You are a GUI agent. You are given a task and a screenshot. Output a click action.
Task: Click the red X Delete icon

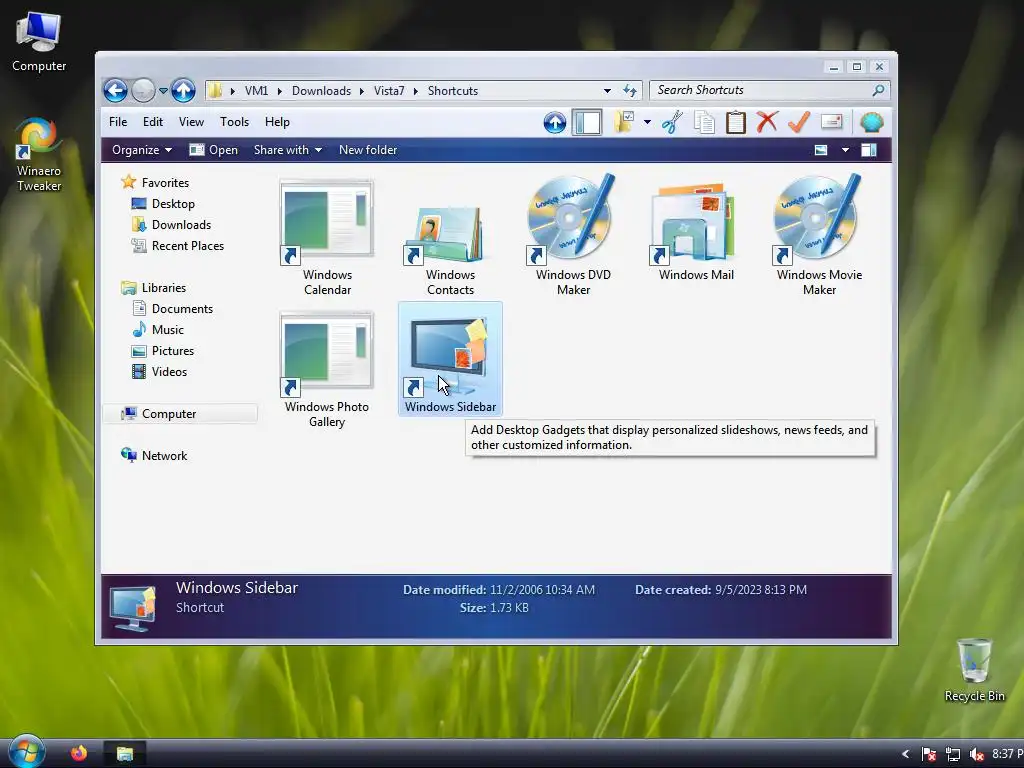[x=767, y=122]
